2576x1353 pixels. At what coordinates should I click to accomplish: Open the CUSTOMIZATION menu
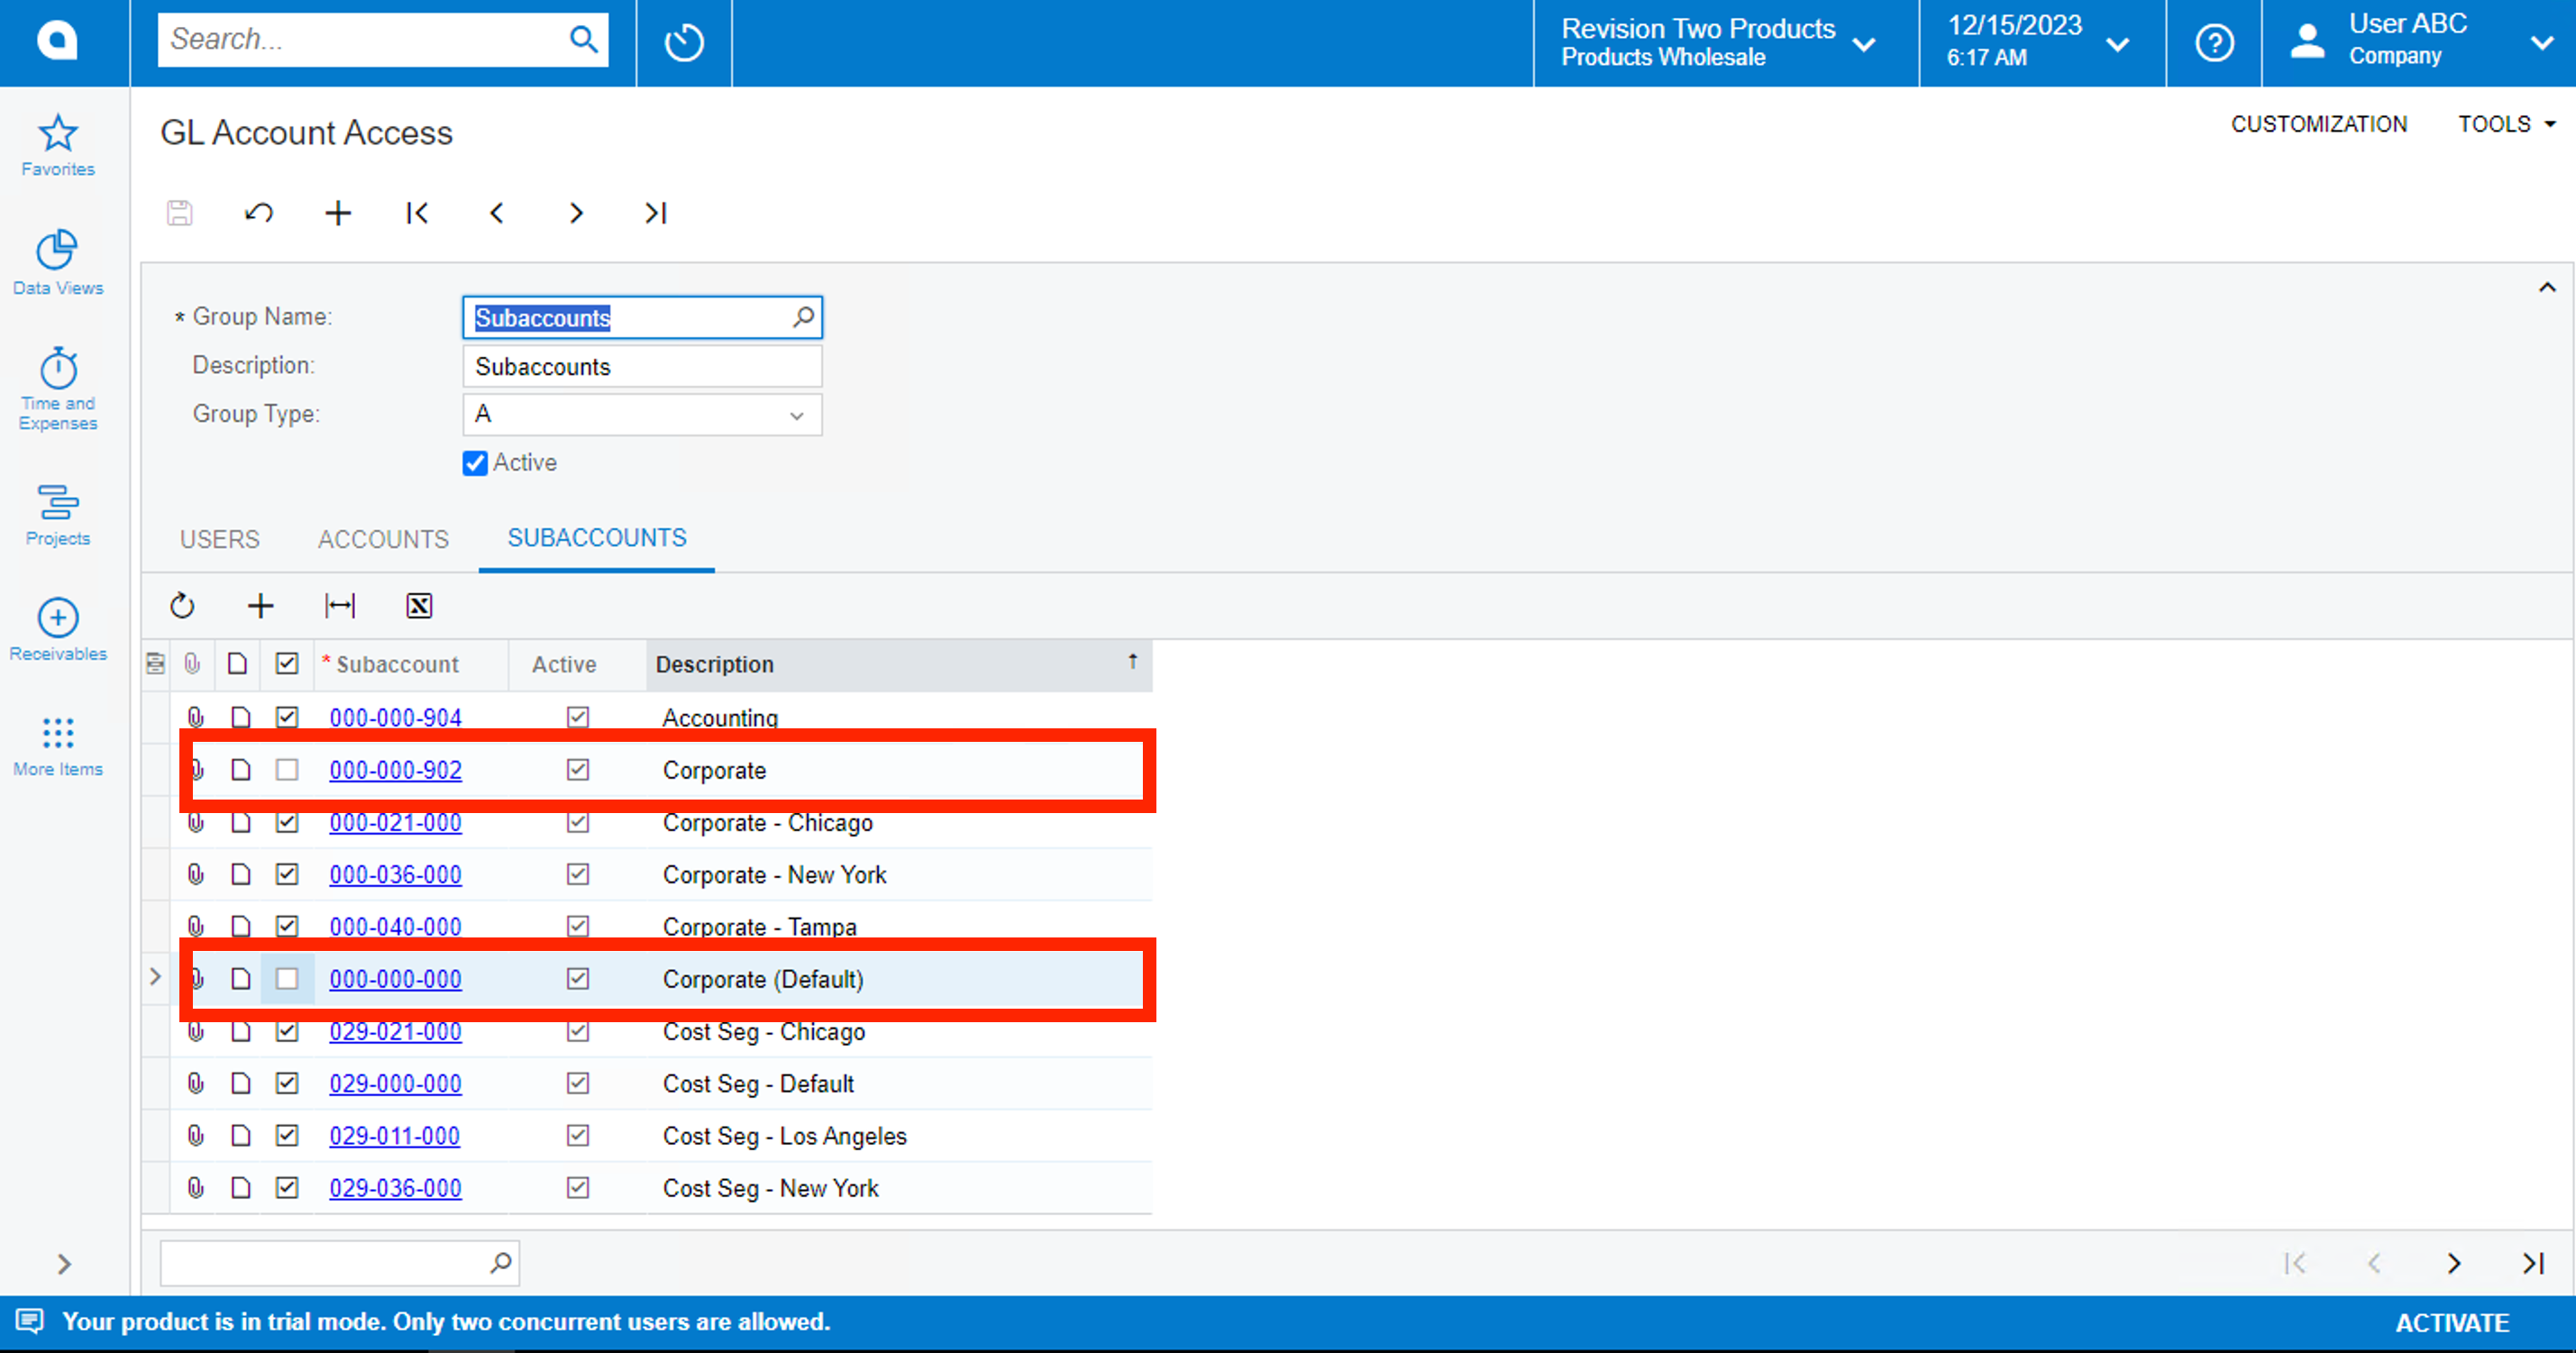tap(2318, 124)
